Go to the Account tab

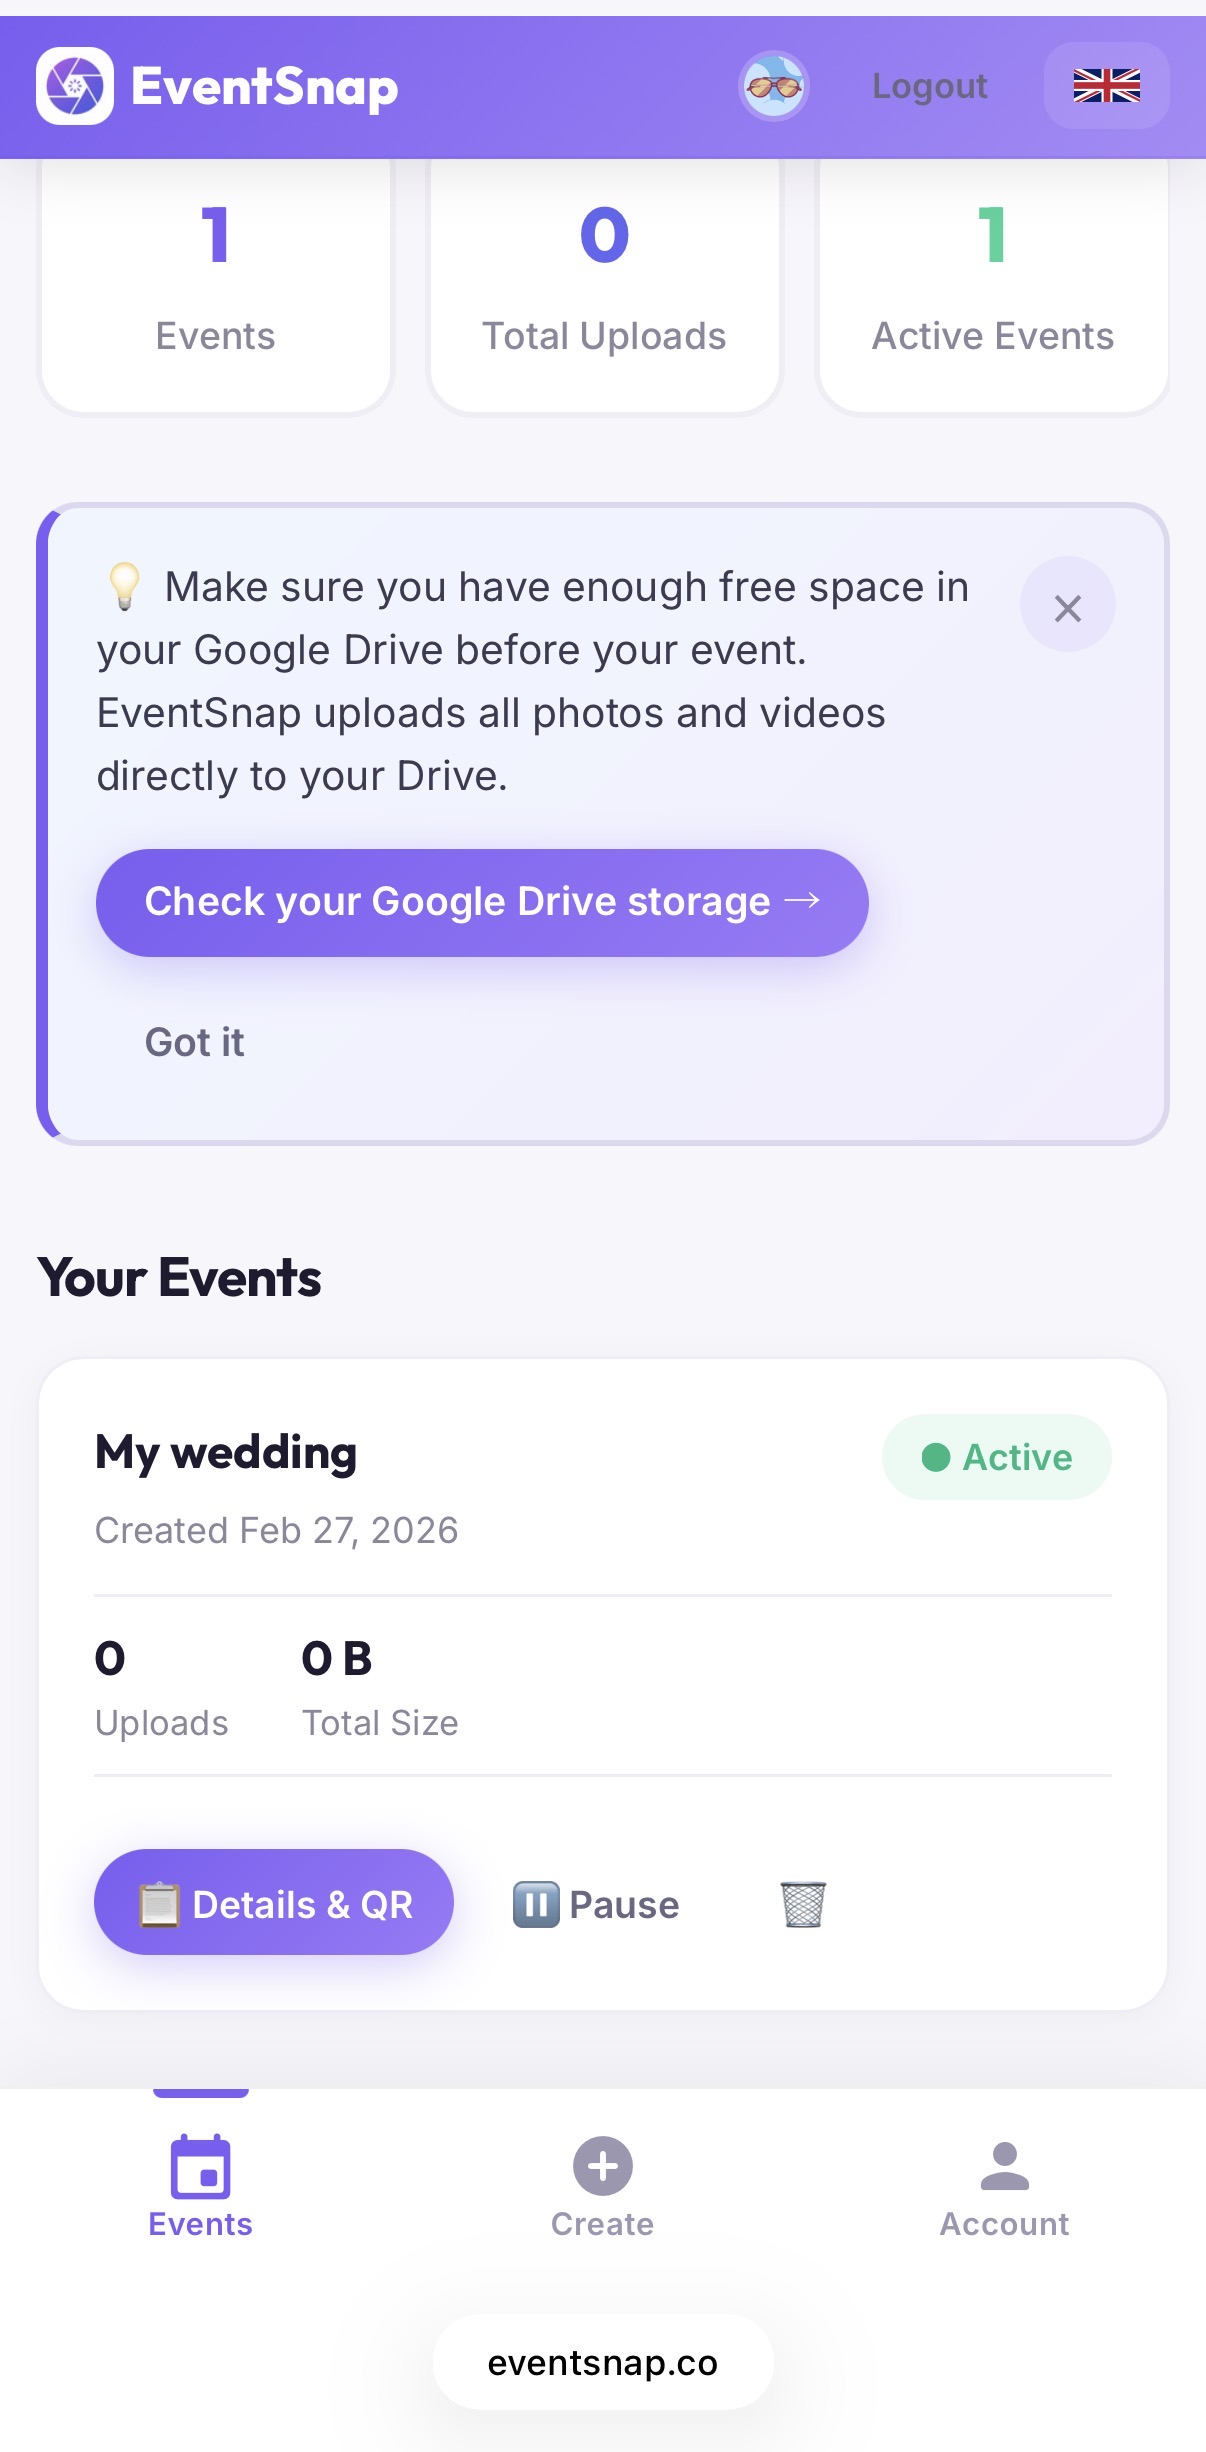(x=1004, y=2186)
